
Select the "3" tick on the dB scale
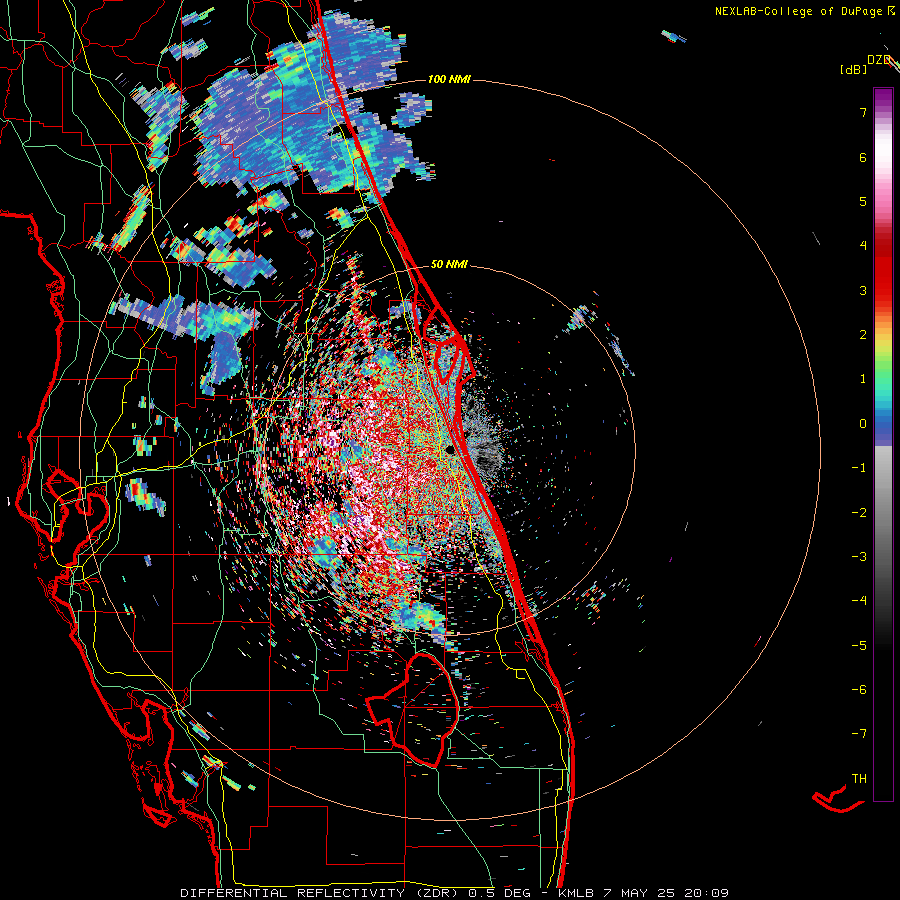point(863,290)
